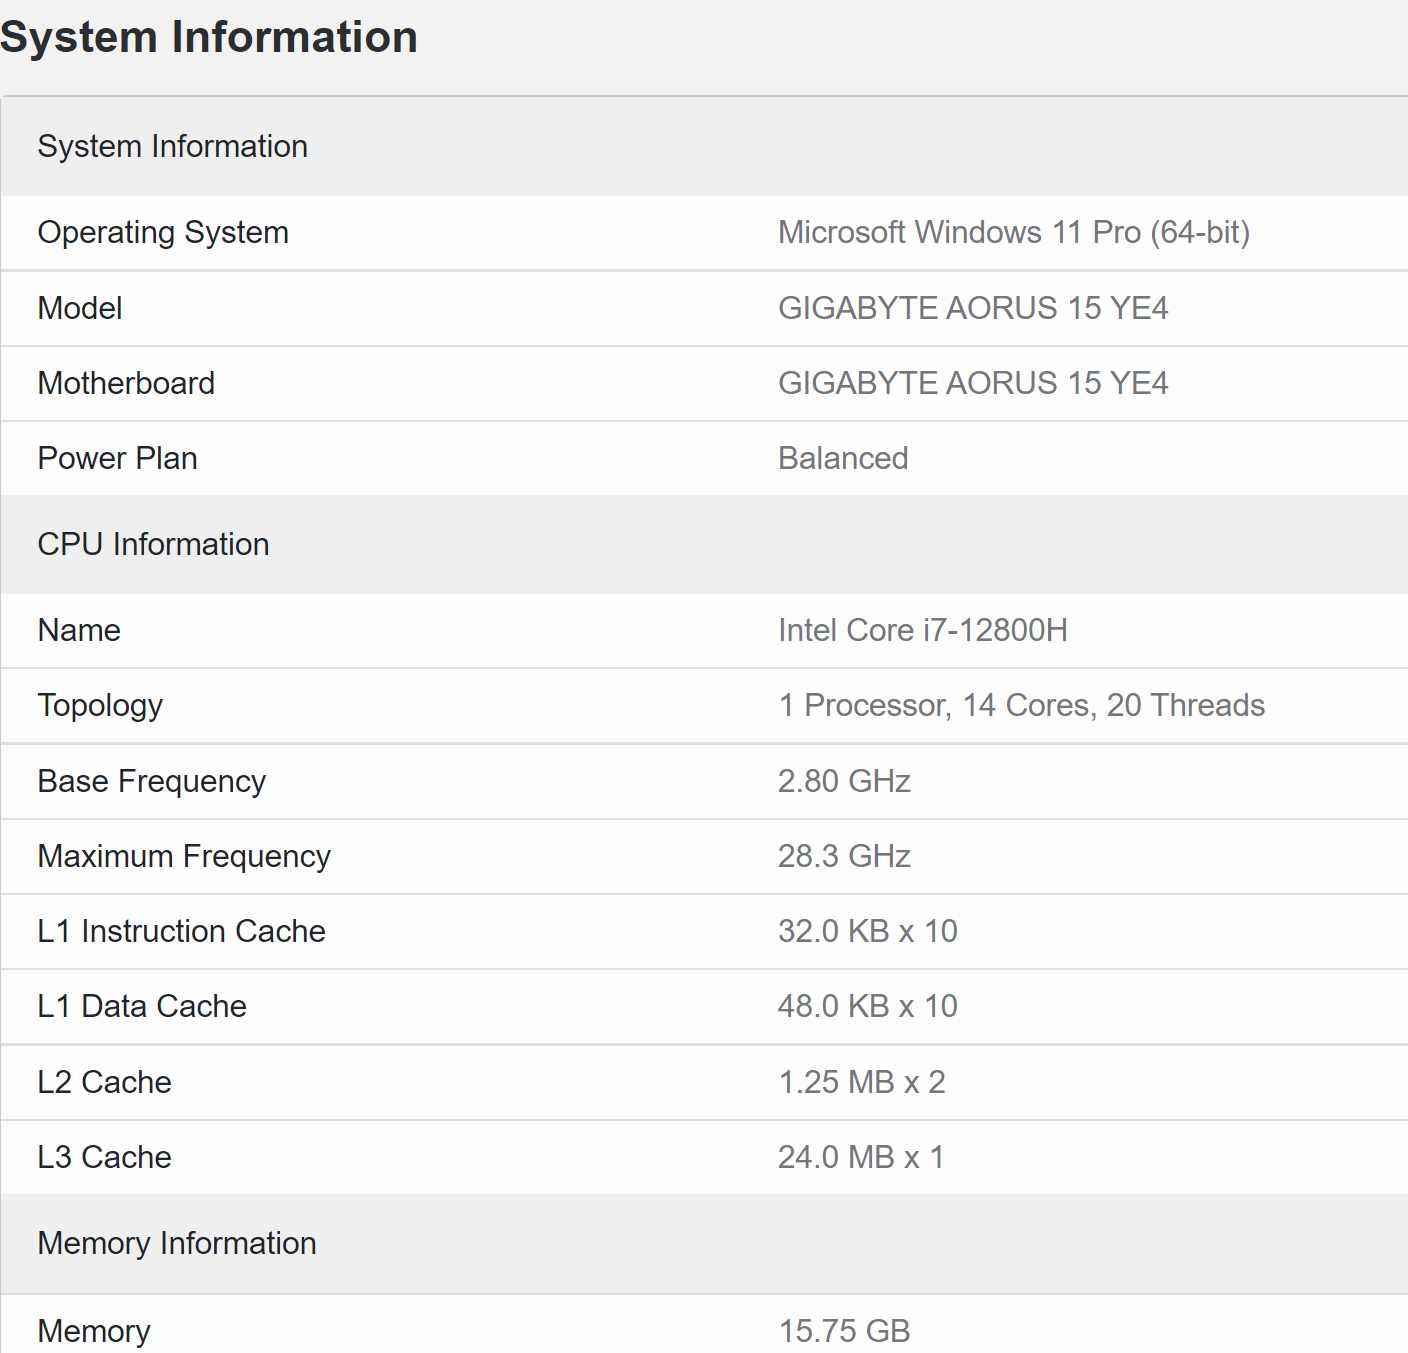Click the 15.75 GB memory value

[844, 1331]
